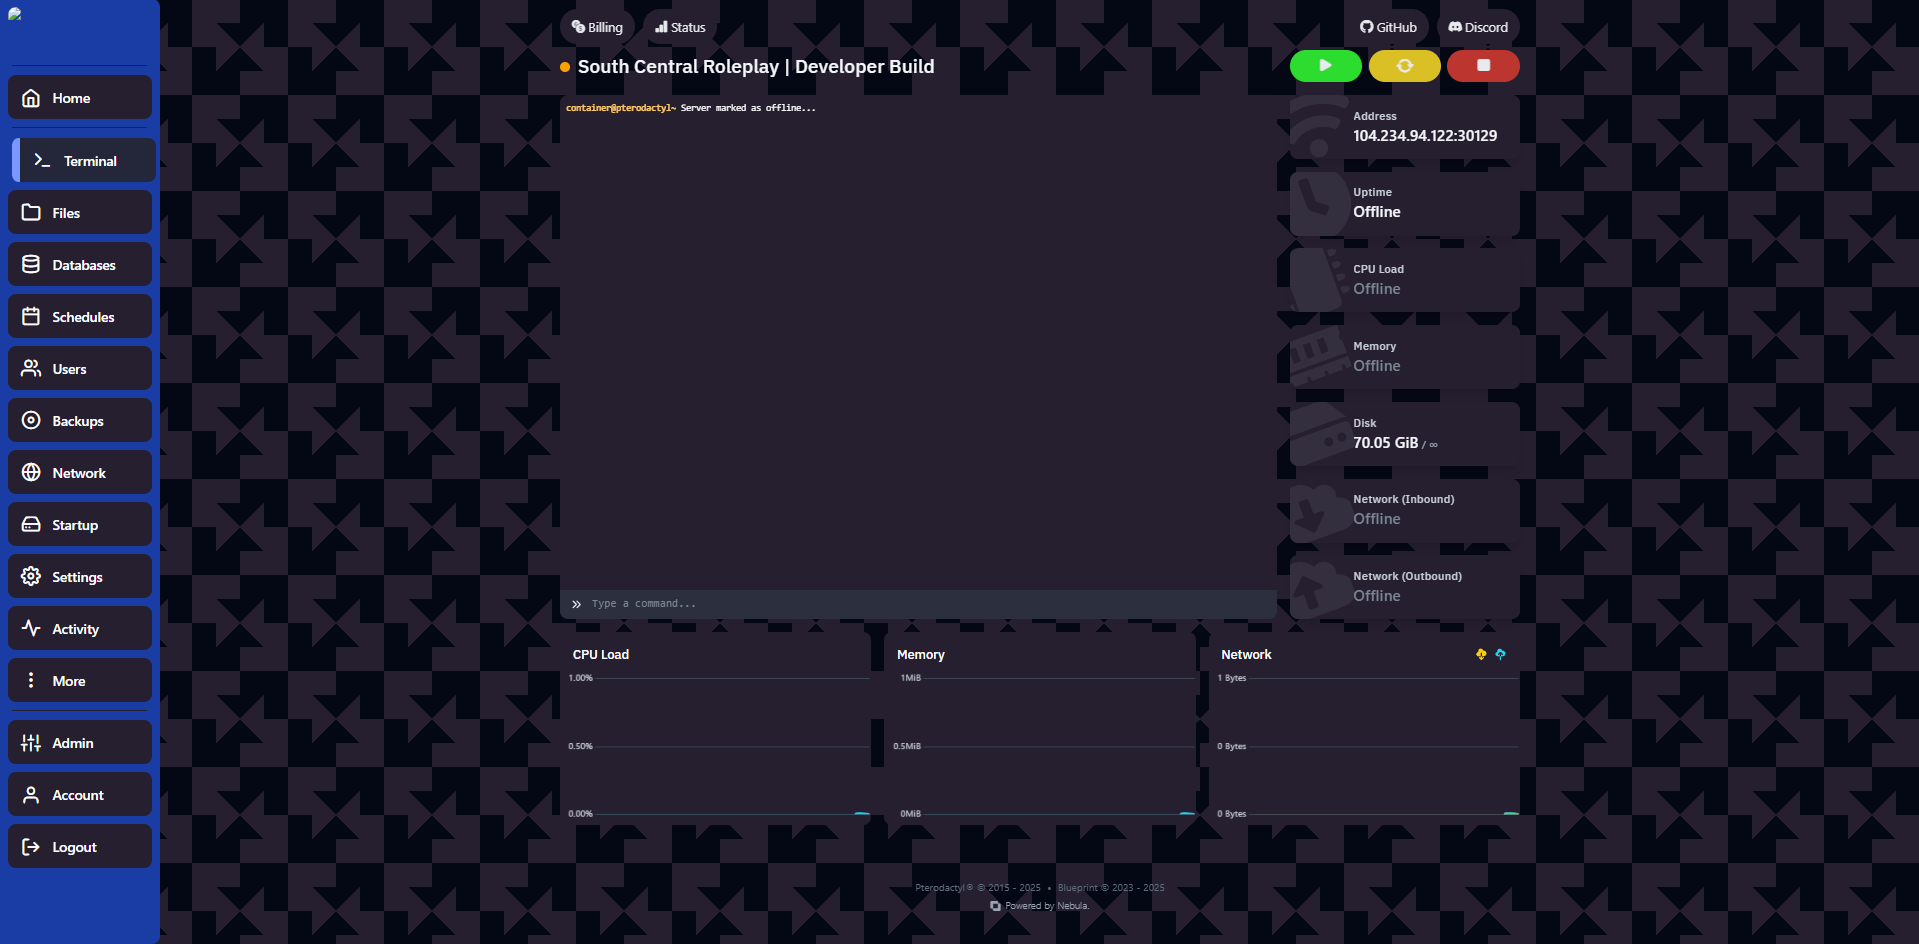This screenshot has height=944, width=1919.
Task: Restart the server using the yellow button
Action: pos(1404,66)
